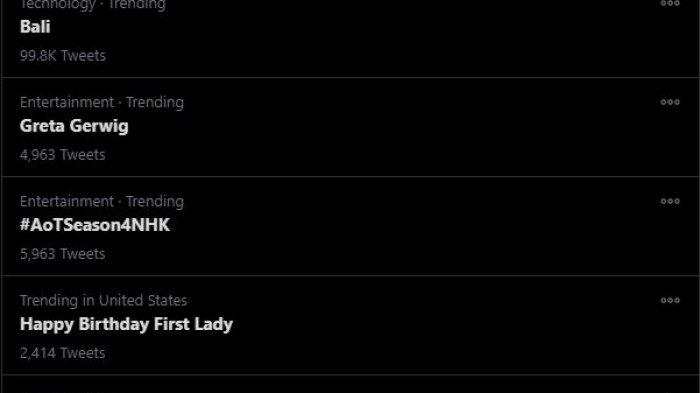700x393 pixels.
Task: Open more options for Greta Gerwig trend
Action: pyautogui.click(x=670, y=102)
